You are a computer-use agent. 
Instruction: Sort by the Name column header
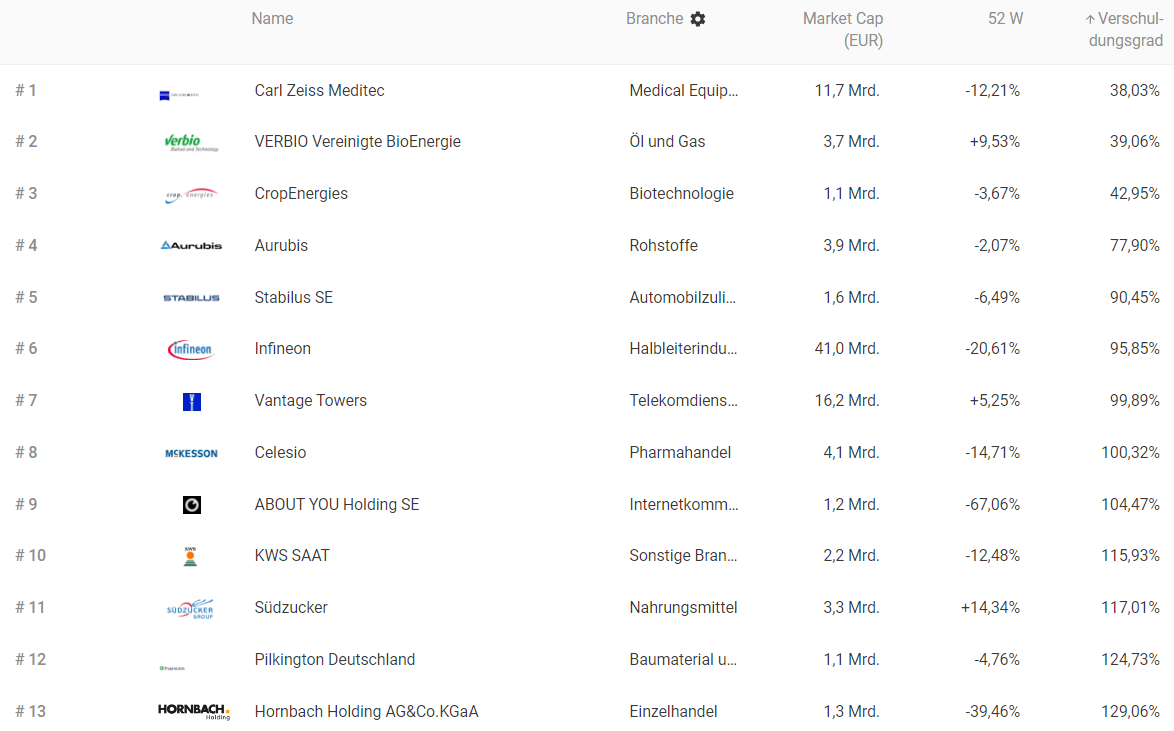(x=272, y=19)
